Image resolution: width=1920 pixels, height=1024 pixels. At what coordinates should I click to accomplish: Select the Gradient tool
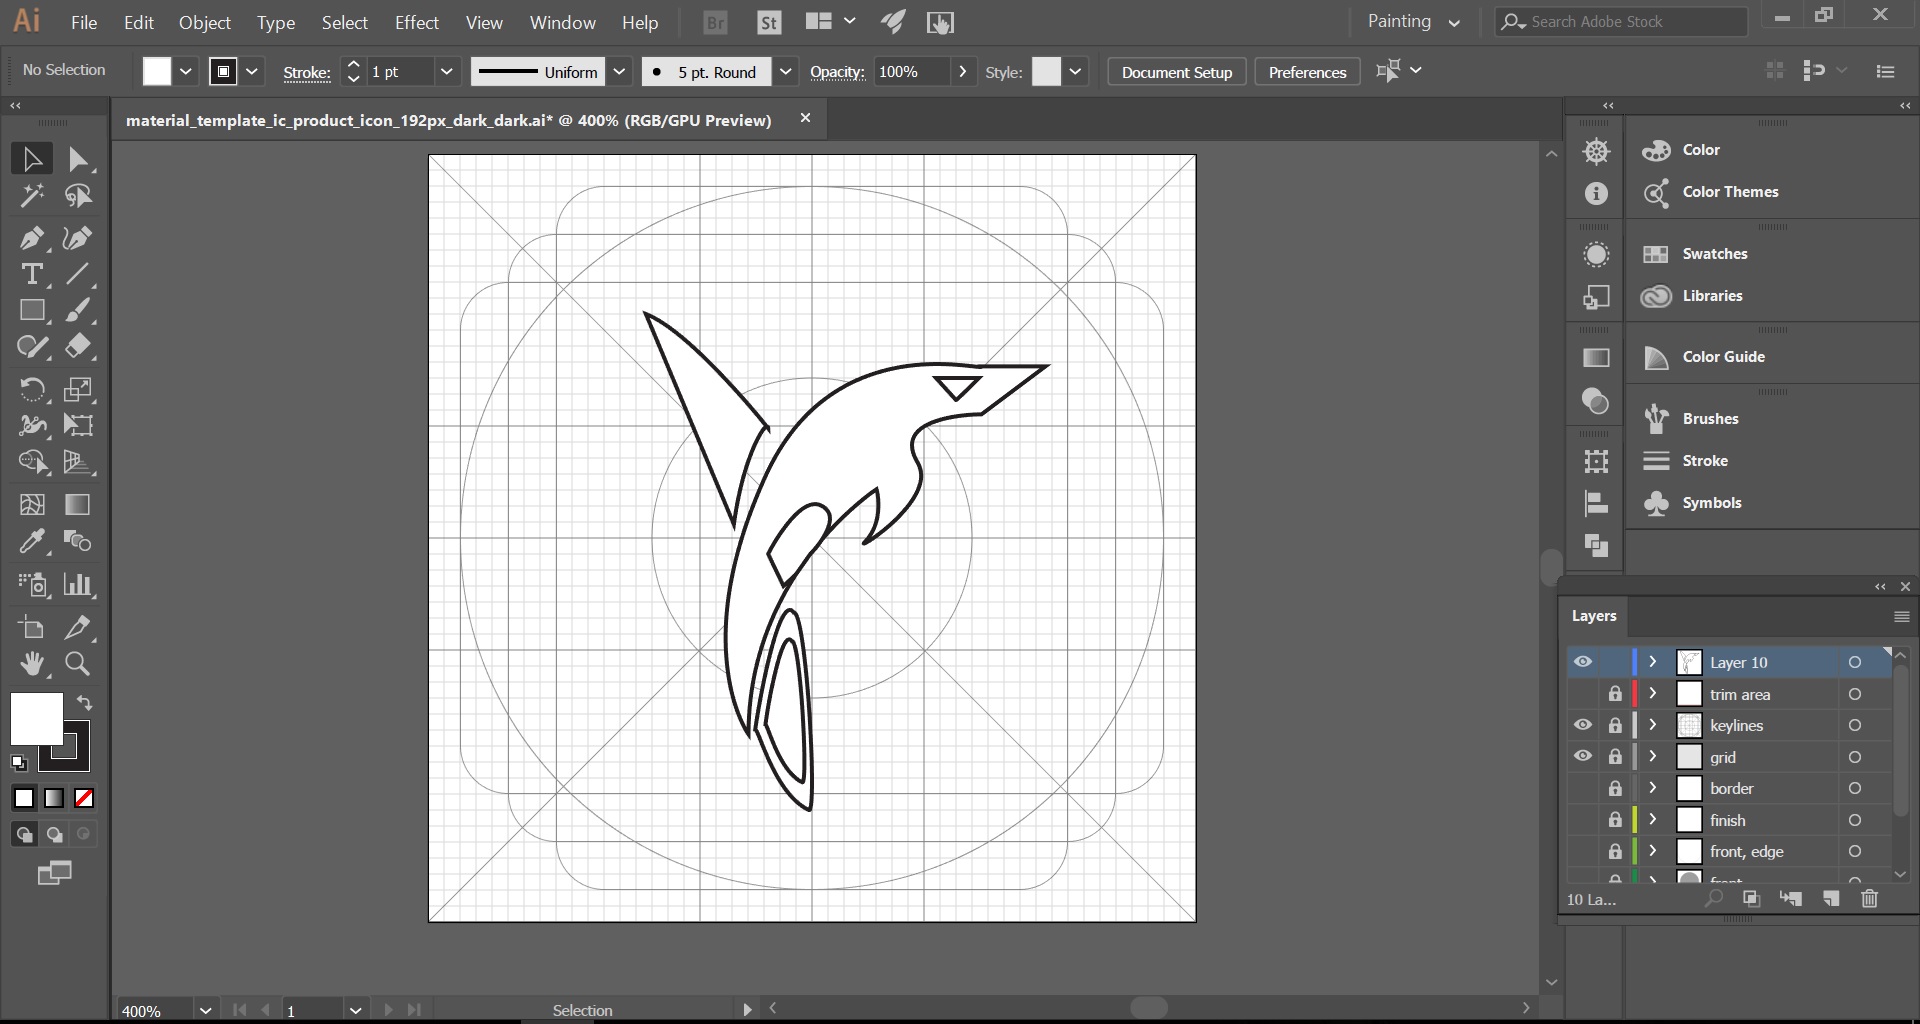point(78,505)
